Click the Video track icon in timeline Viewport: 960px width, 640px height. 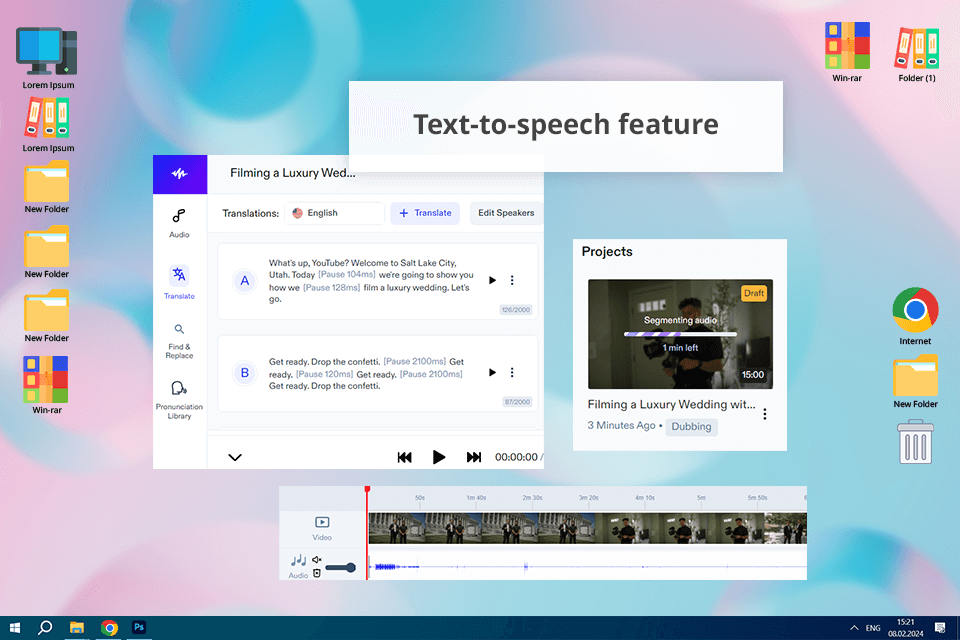322,522
